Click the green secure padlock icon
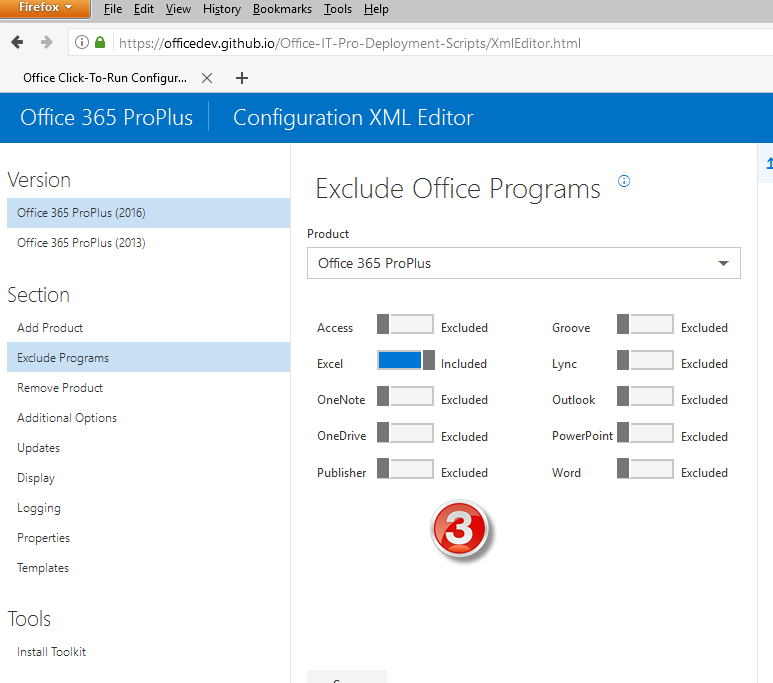Viewport: 773px width, 683px height. click(x=100, y=42)
